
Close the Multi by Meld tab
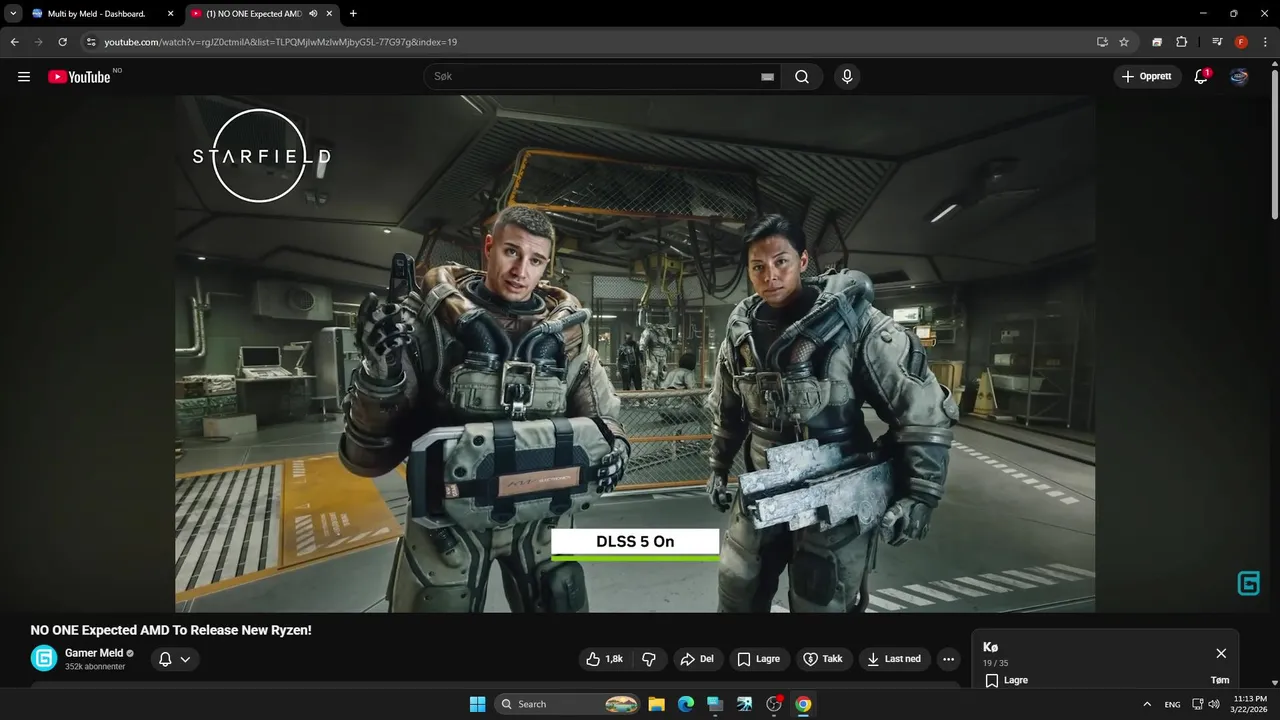170,14
